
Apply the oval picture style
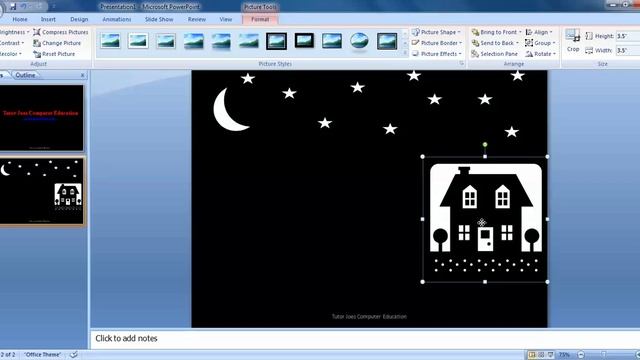pos(359,41)
